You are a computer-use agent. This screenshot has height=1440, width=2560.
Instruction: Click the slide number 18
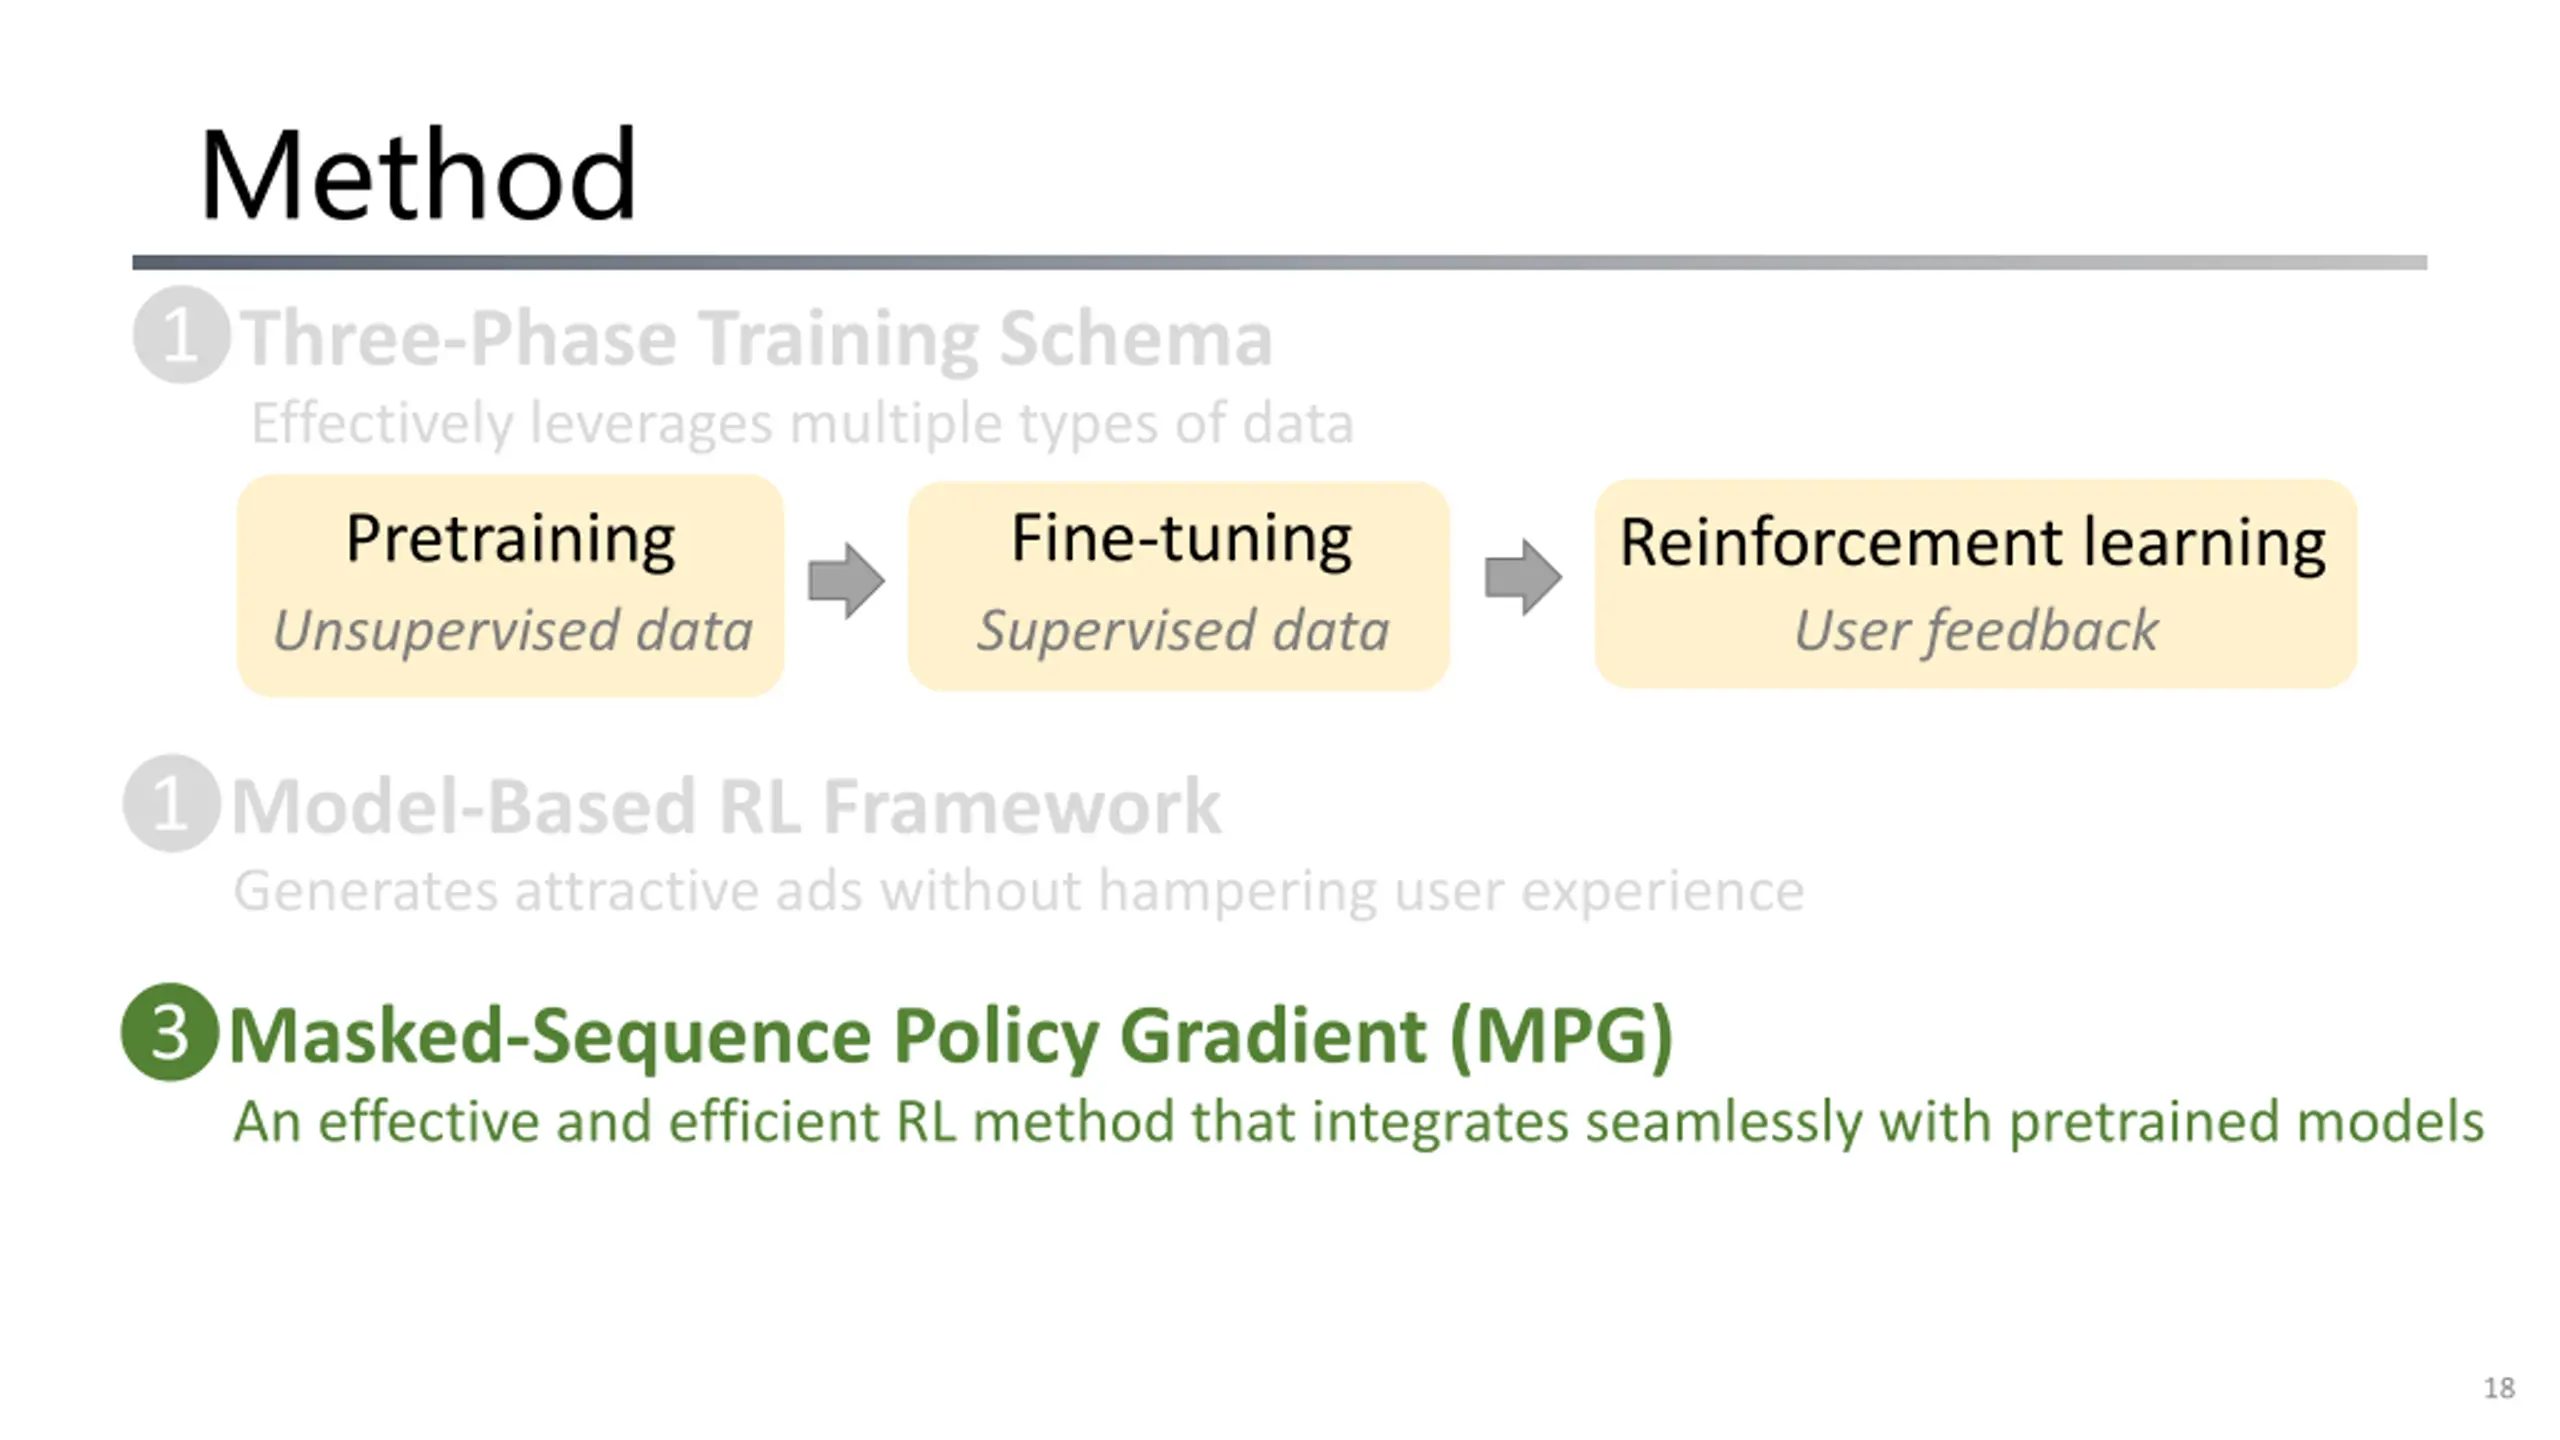pos(2499,1388)
